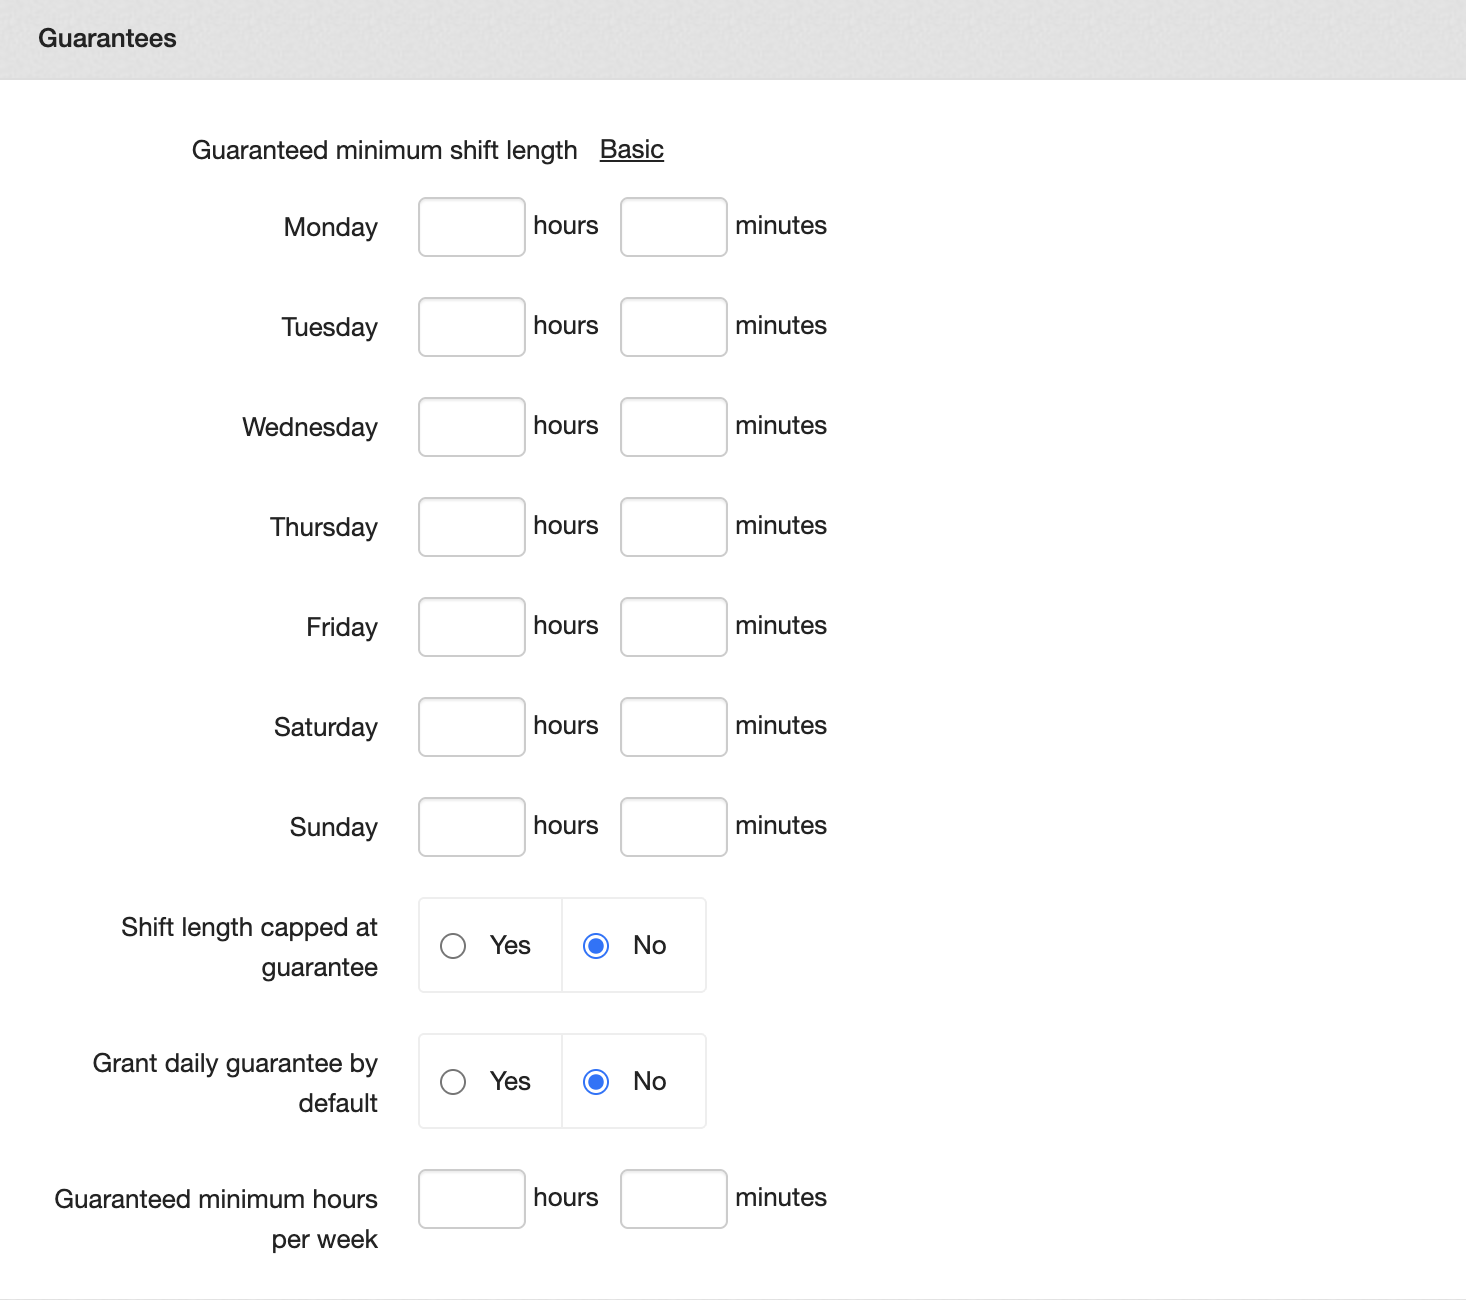Select No for Shift length capped at guarantee
The height and width of the screenshot is (1300, 1466).
[596, 946]
